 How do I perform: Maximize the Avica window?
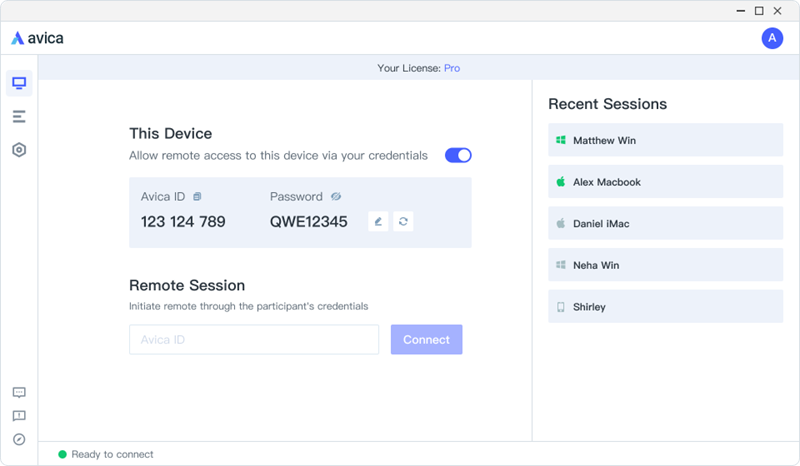coord(759,11)
